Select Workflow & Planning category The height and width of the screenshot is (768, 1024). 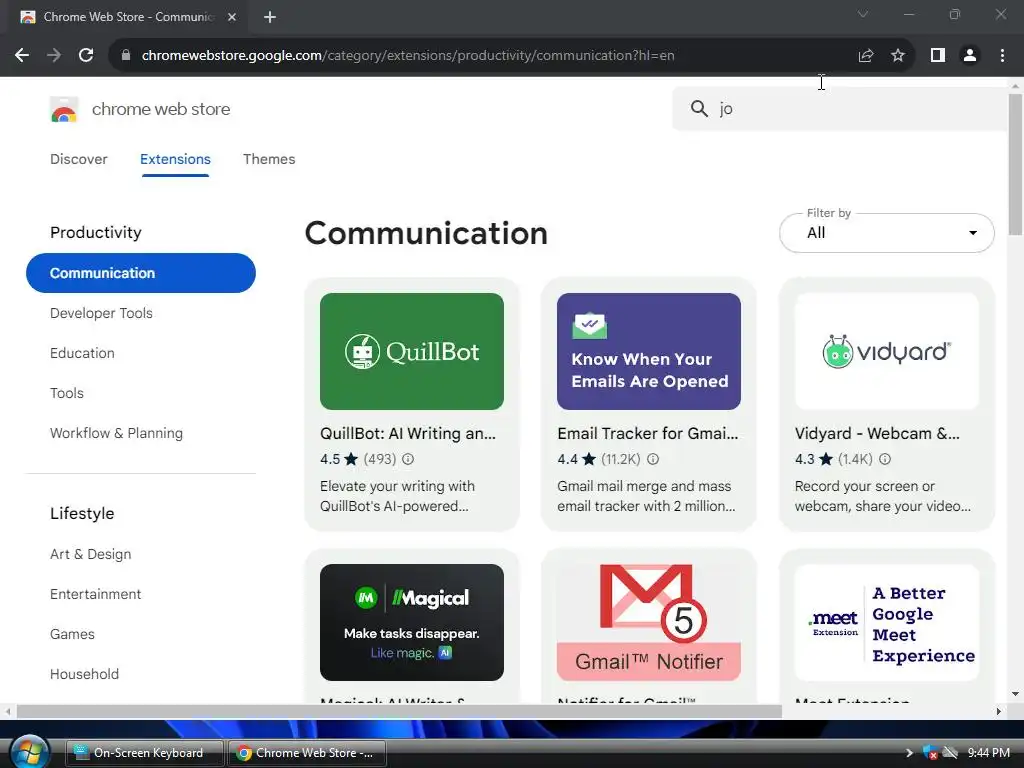(x=116, y=434)
